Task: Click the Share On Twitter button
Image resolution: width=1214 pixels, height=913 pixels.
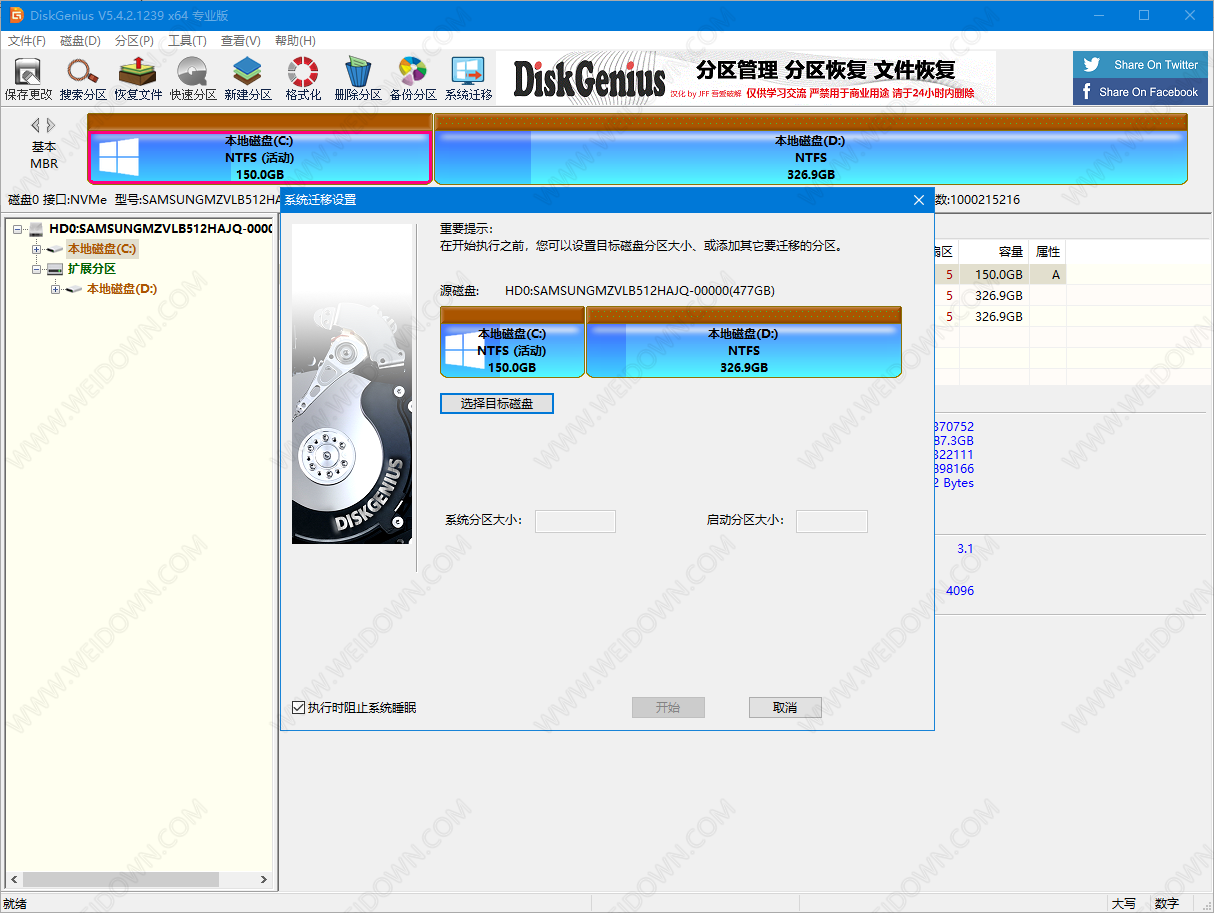Action: point(1140,65)
